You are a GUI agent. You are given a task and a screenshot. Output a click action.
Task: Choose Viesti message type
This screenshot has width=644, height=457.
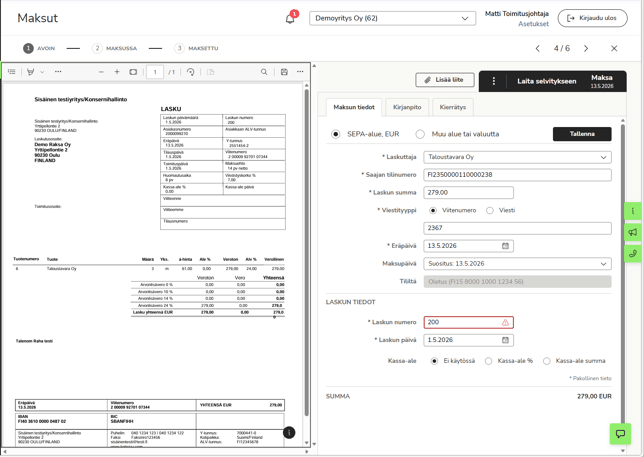(490, 210)
